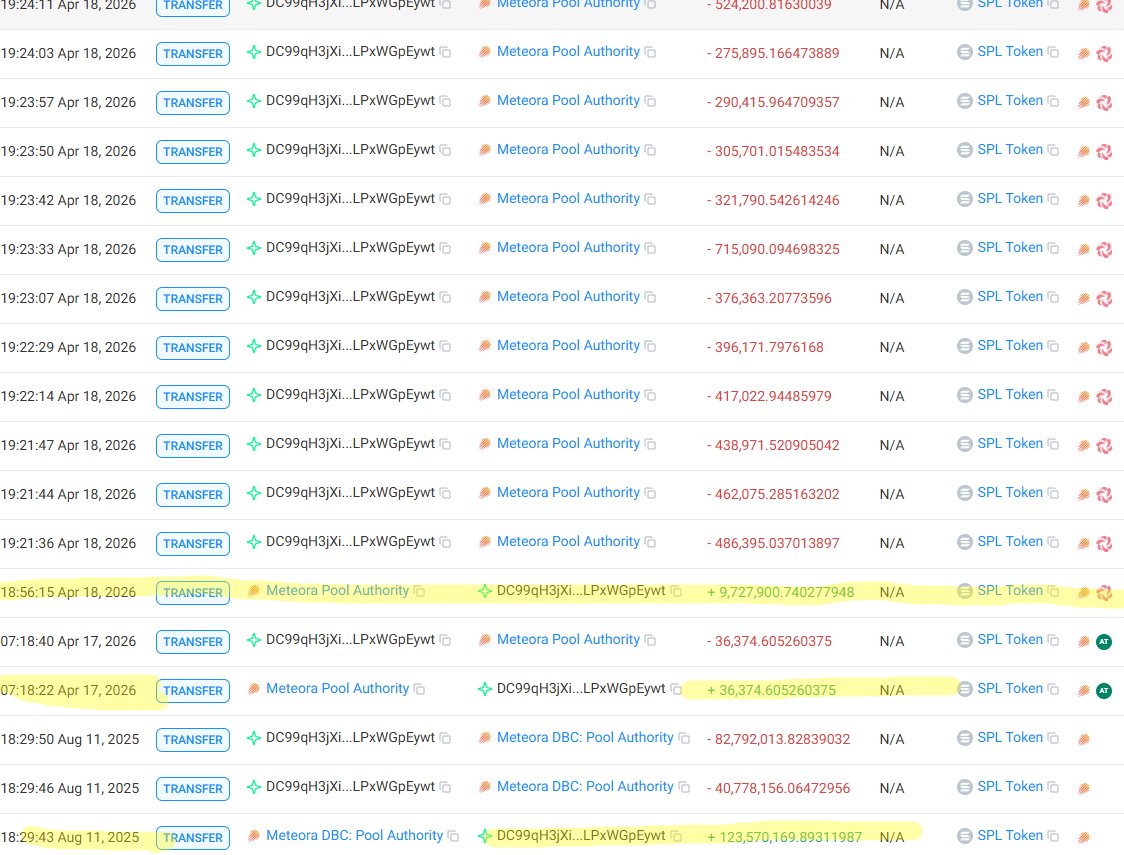
Task: Copy the DC99qH3jXi address in the 19:23:07 row
Action: [x=445, y=297]
